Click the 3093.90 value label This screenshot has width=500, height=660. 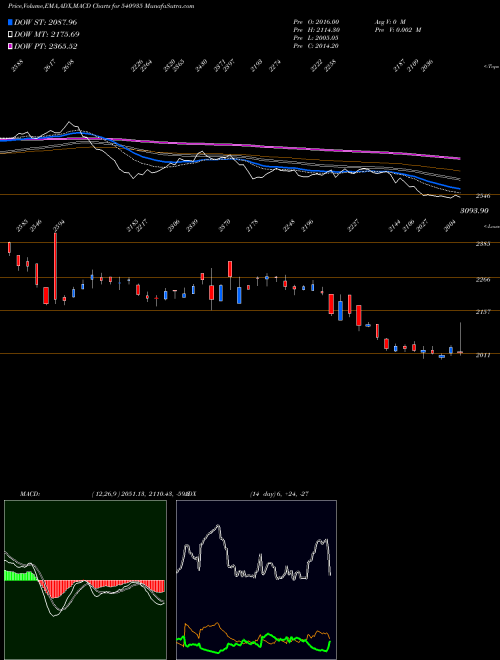(x=474, y=210)
